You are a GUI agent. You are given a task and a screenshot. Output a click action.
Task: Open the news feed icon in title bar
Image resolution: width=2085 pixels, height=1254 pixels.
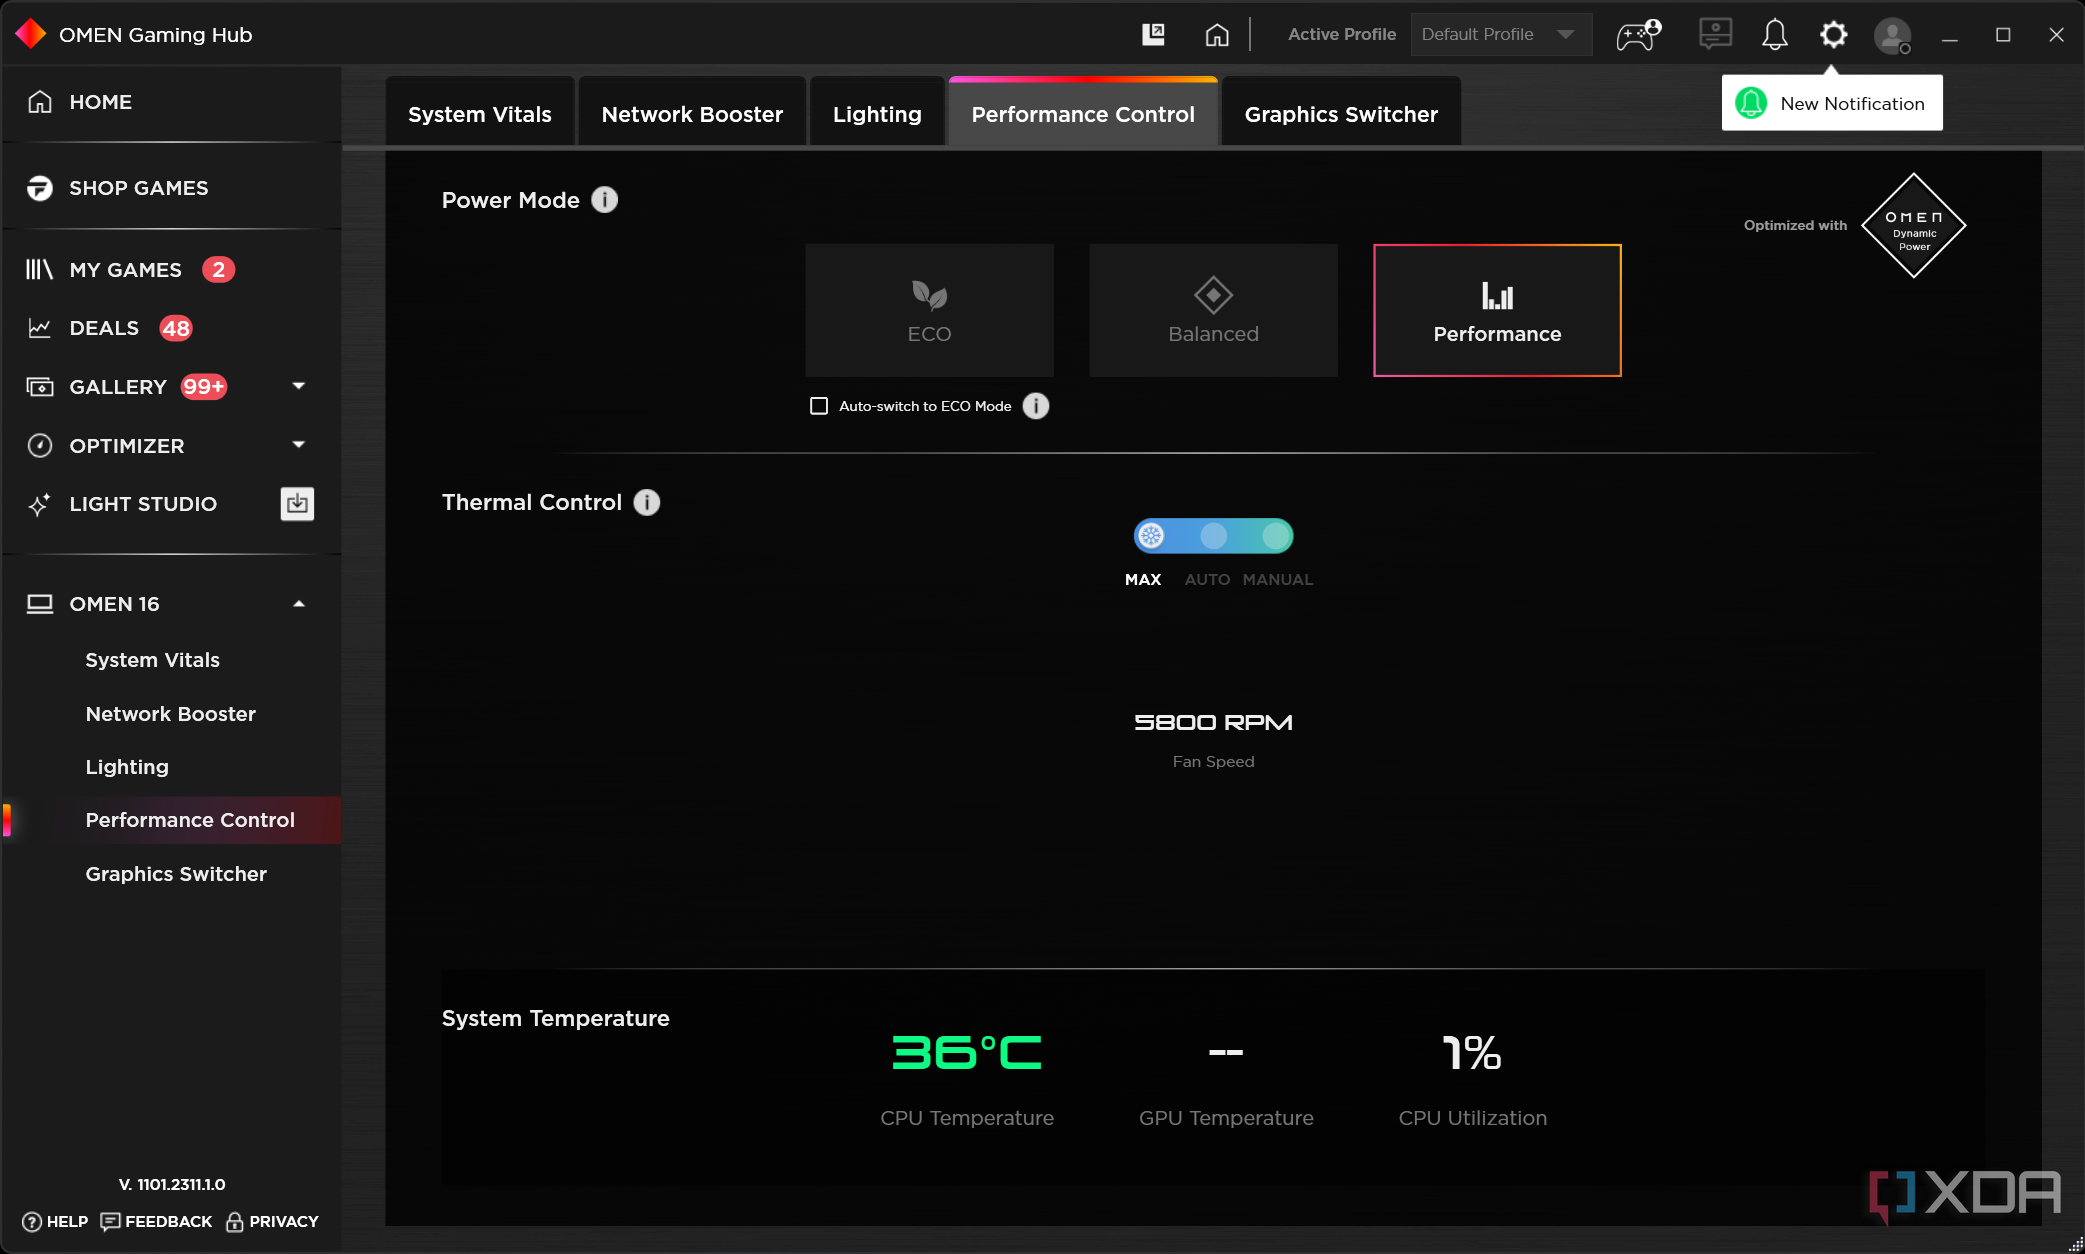coord(1153,35)
